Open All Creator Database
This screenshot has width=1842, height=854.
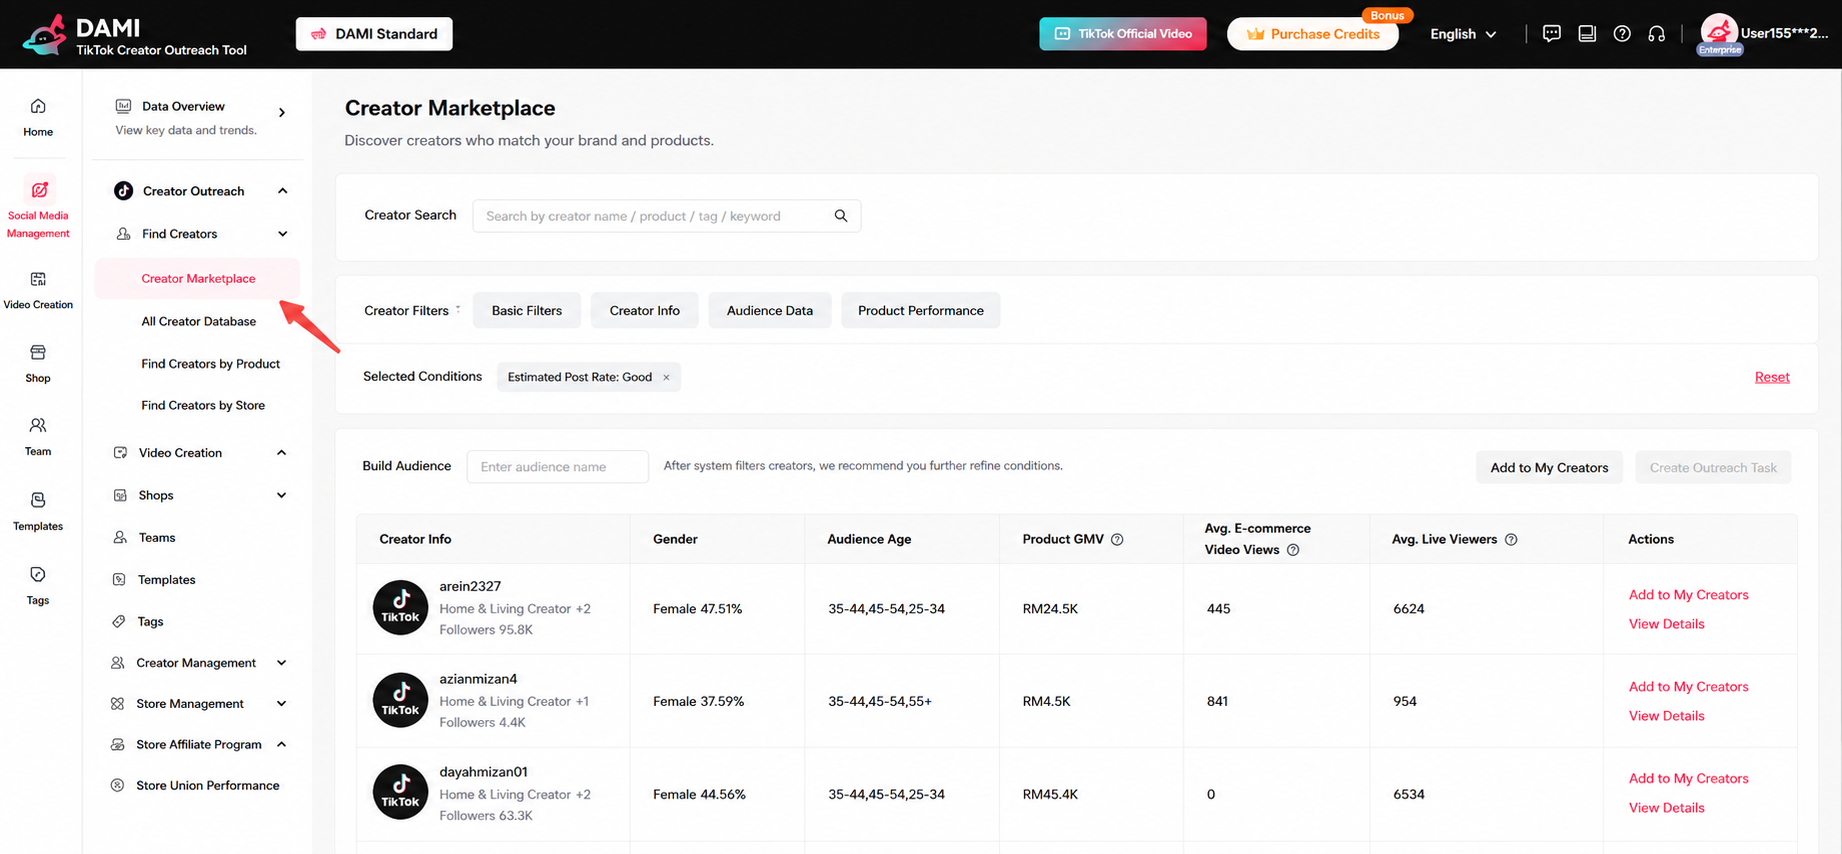click(x=198, y=321)
